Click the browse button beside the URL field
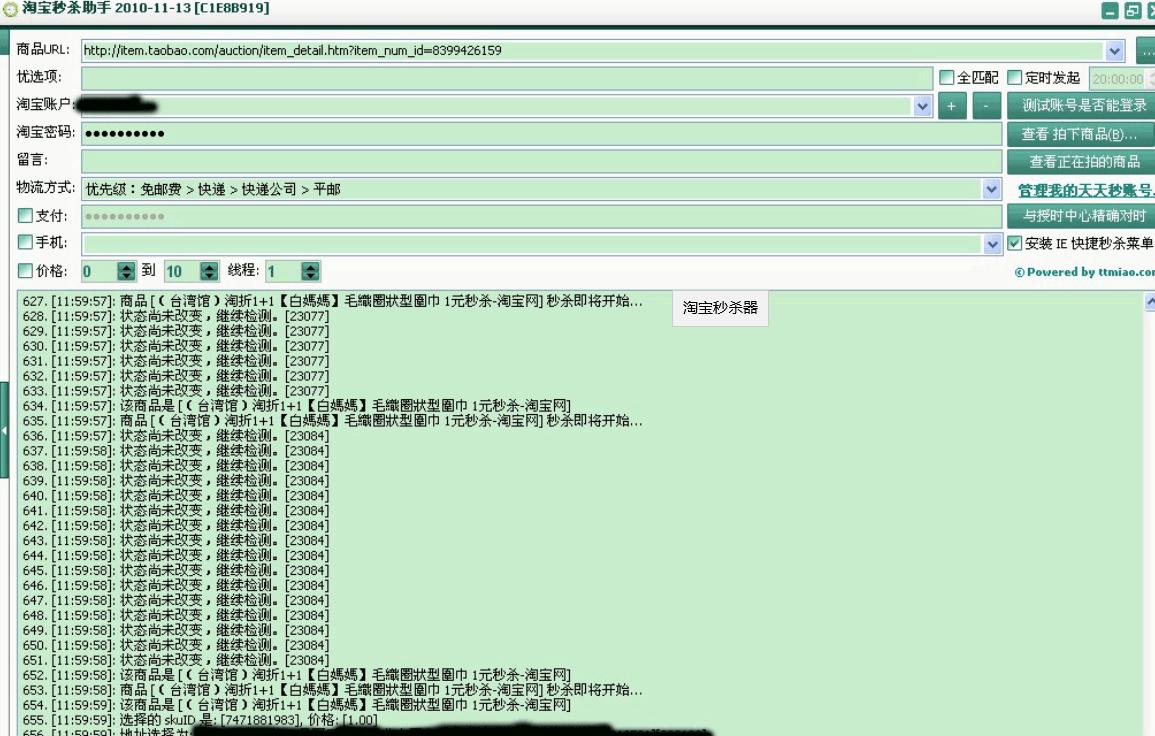Screen dimensions: 1155x736 tap(1145, 51)
